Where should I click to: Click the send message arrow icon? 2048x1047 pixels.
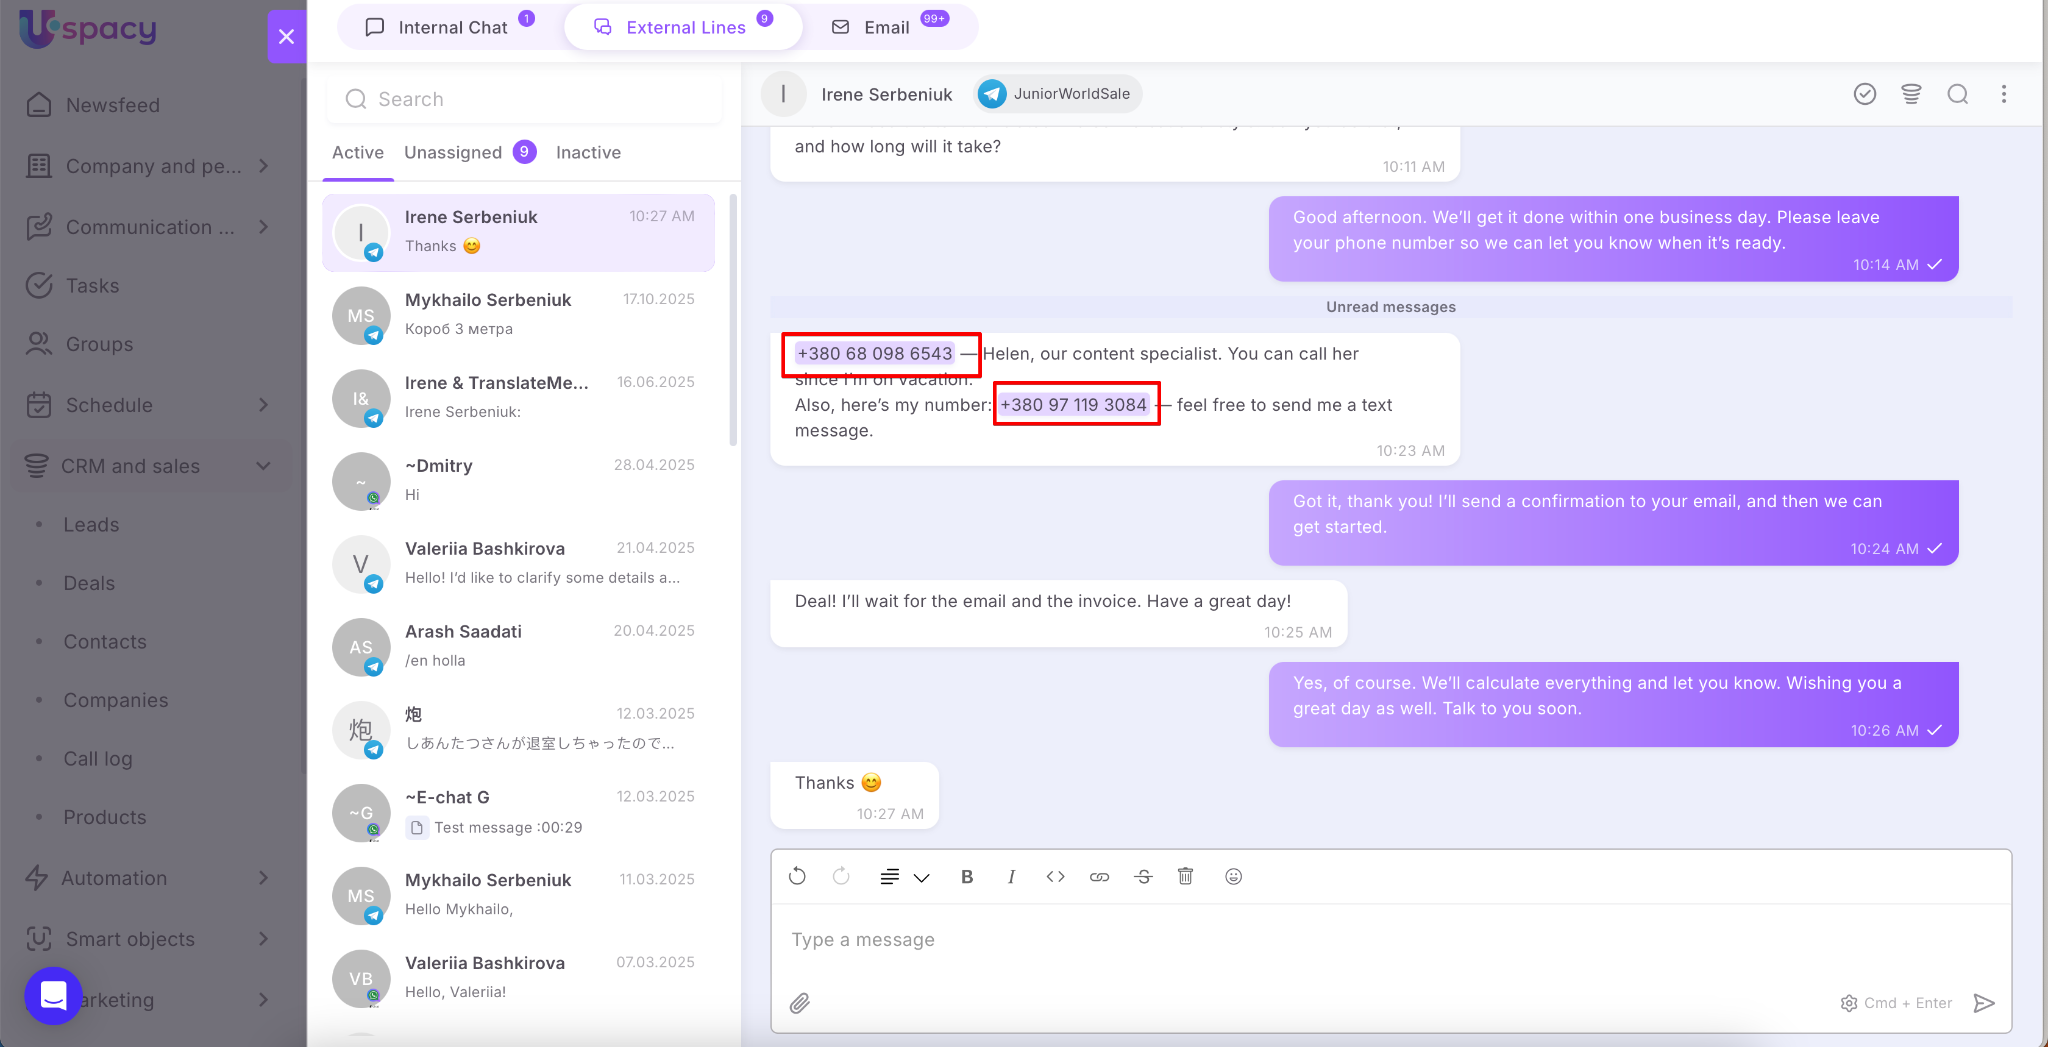click(x=1984, y=1003)
